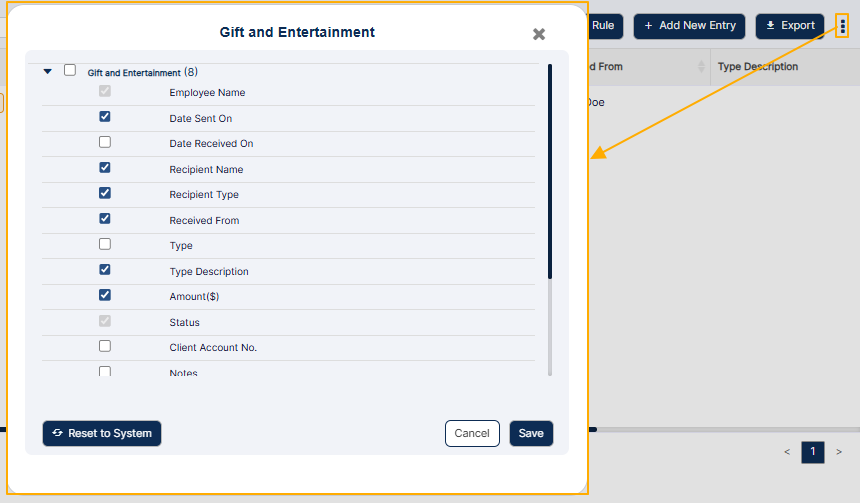Screen dimensions: 860x503
Task: Select the Date Sent On label
Action: (x=201, y=118)
